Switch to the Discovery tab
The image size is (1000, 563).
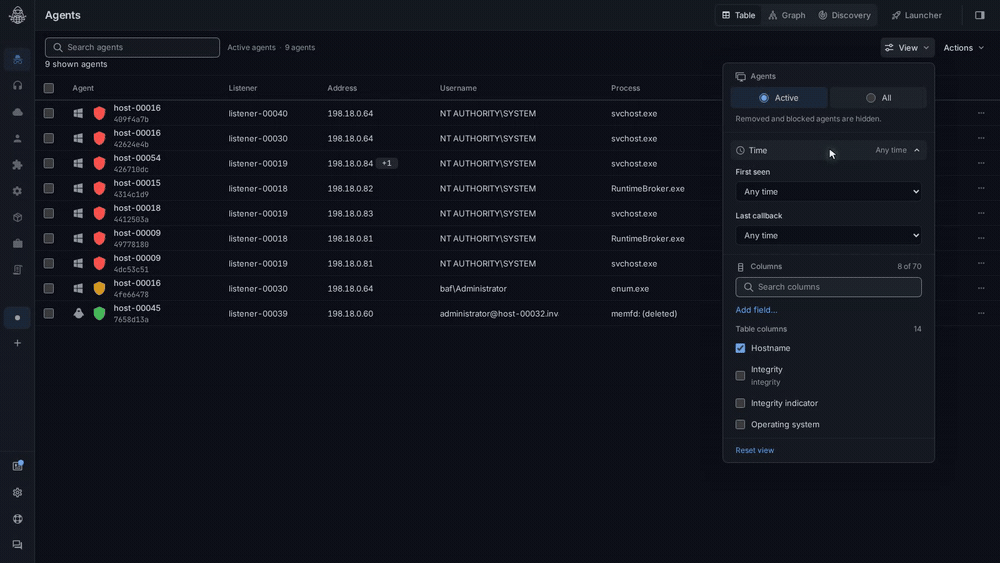tap(844, 15)
